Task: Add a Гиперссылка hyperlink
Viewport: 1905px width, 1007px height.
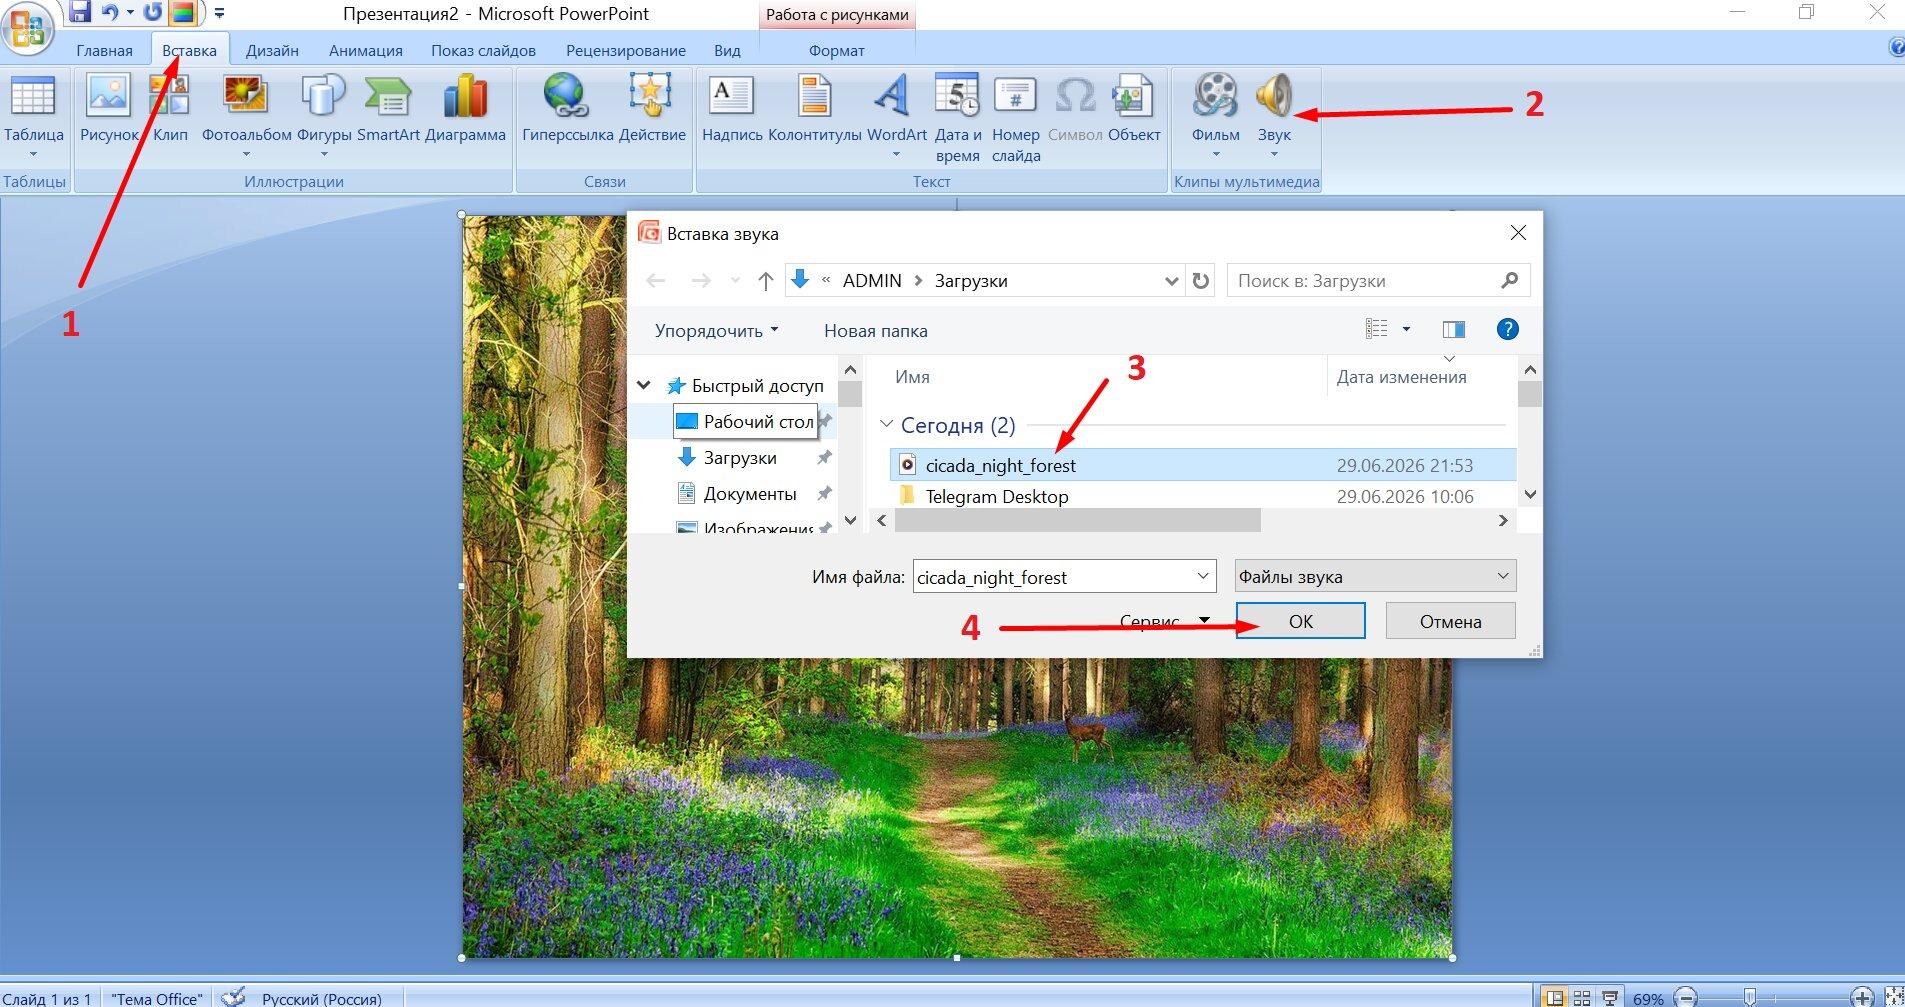Action: coord(567,110)
